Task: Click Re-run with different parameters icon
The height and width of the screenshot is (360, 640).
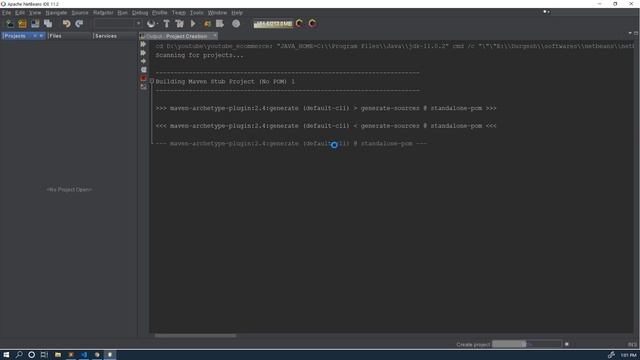Action: click(143, 53)
